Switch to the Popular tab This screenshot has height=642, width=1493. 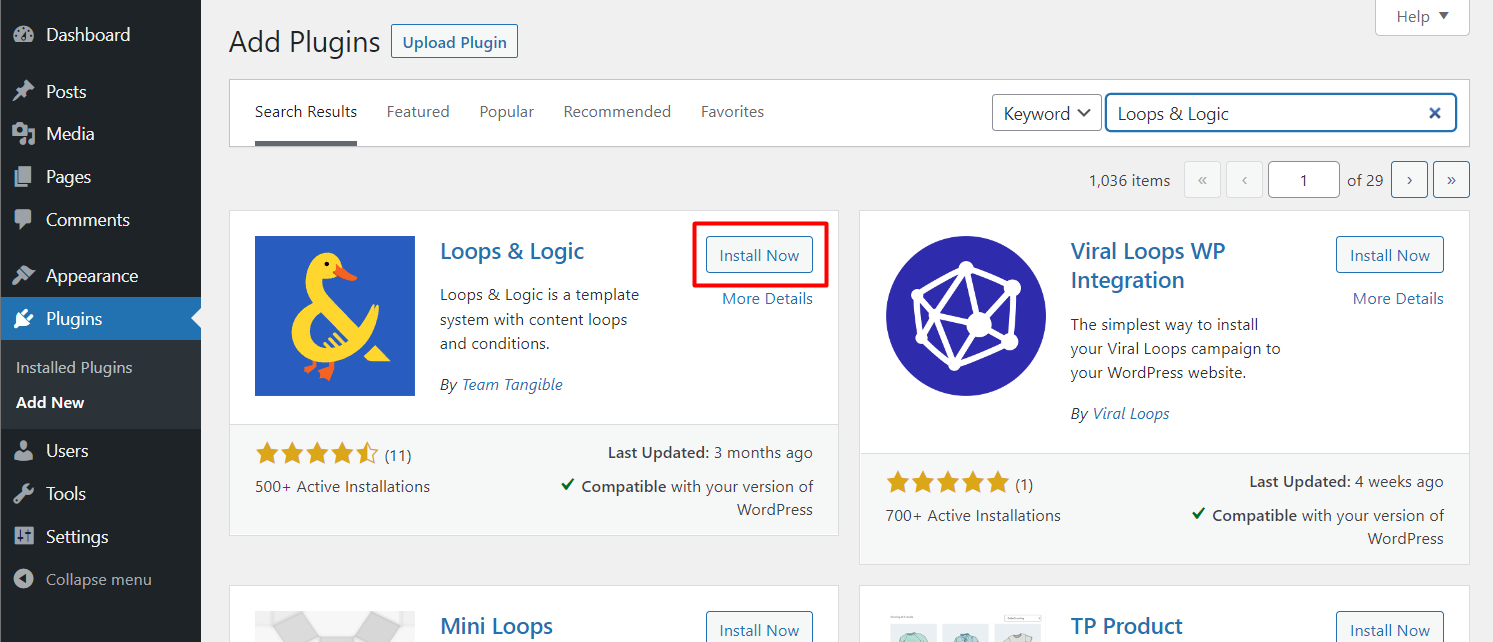click(506, 112)
